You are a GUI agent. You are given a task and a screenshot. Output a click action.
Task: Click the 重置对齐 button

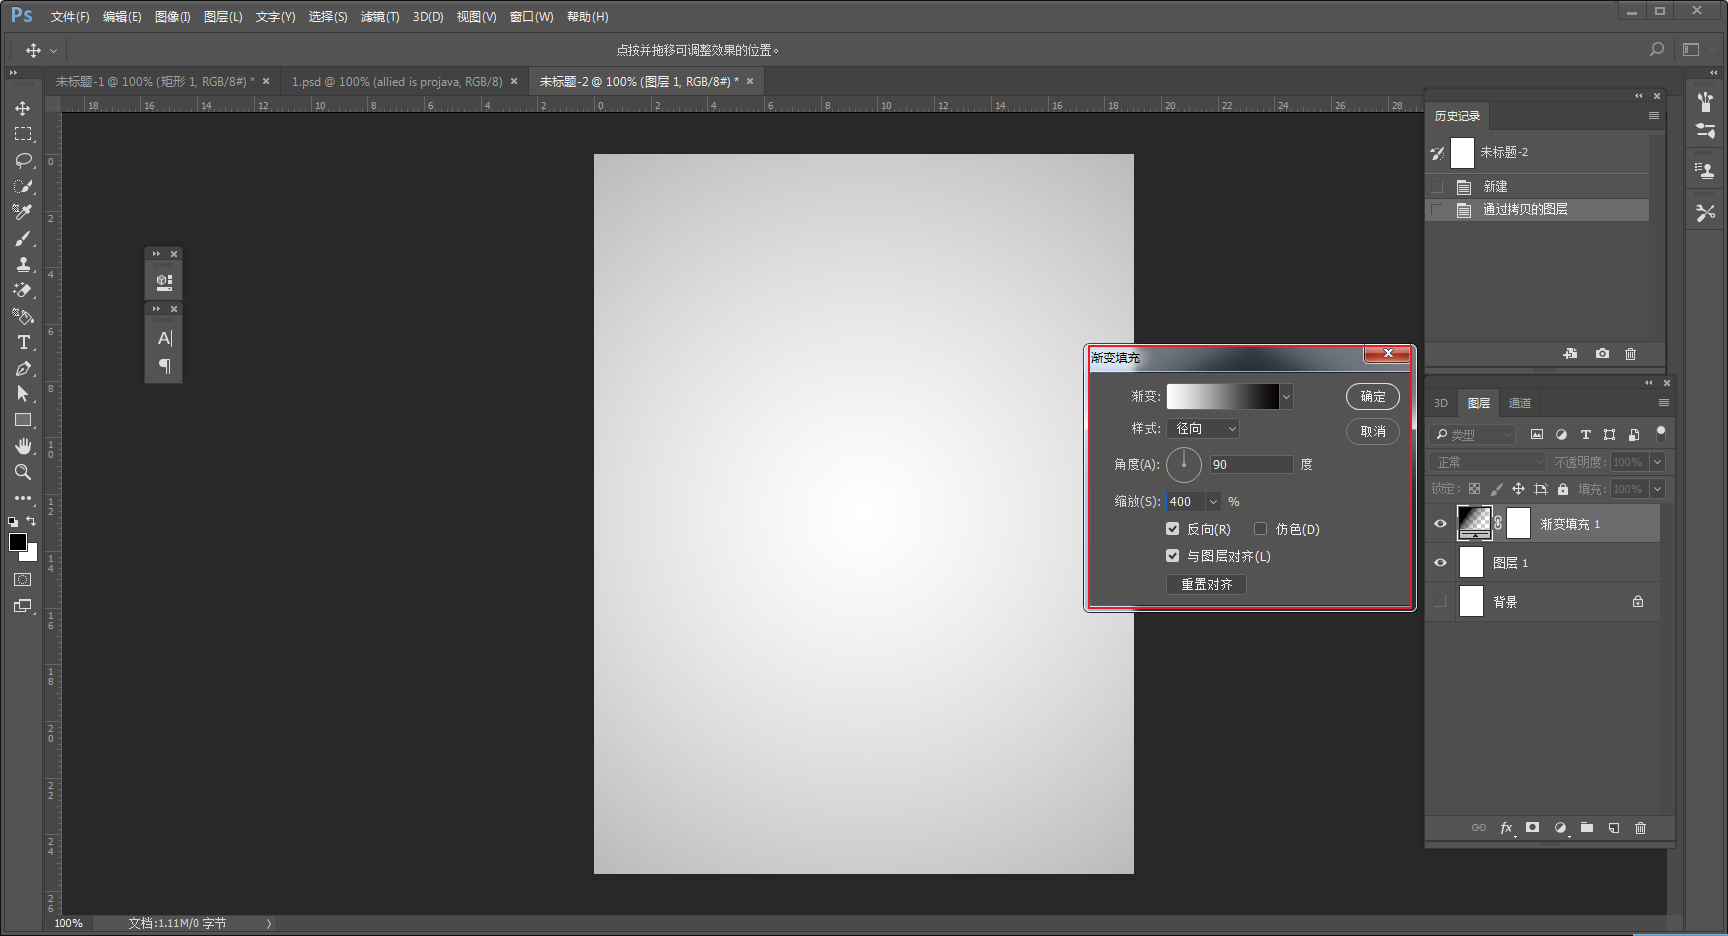[1206, 585]
